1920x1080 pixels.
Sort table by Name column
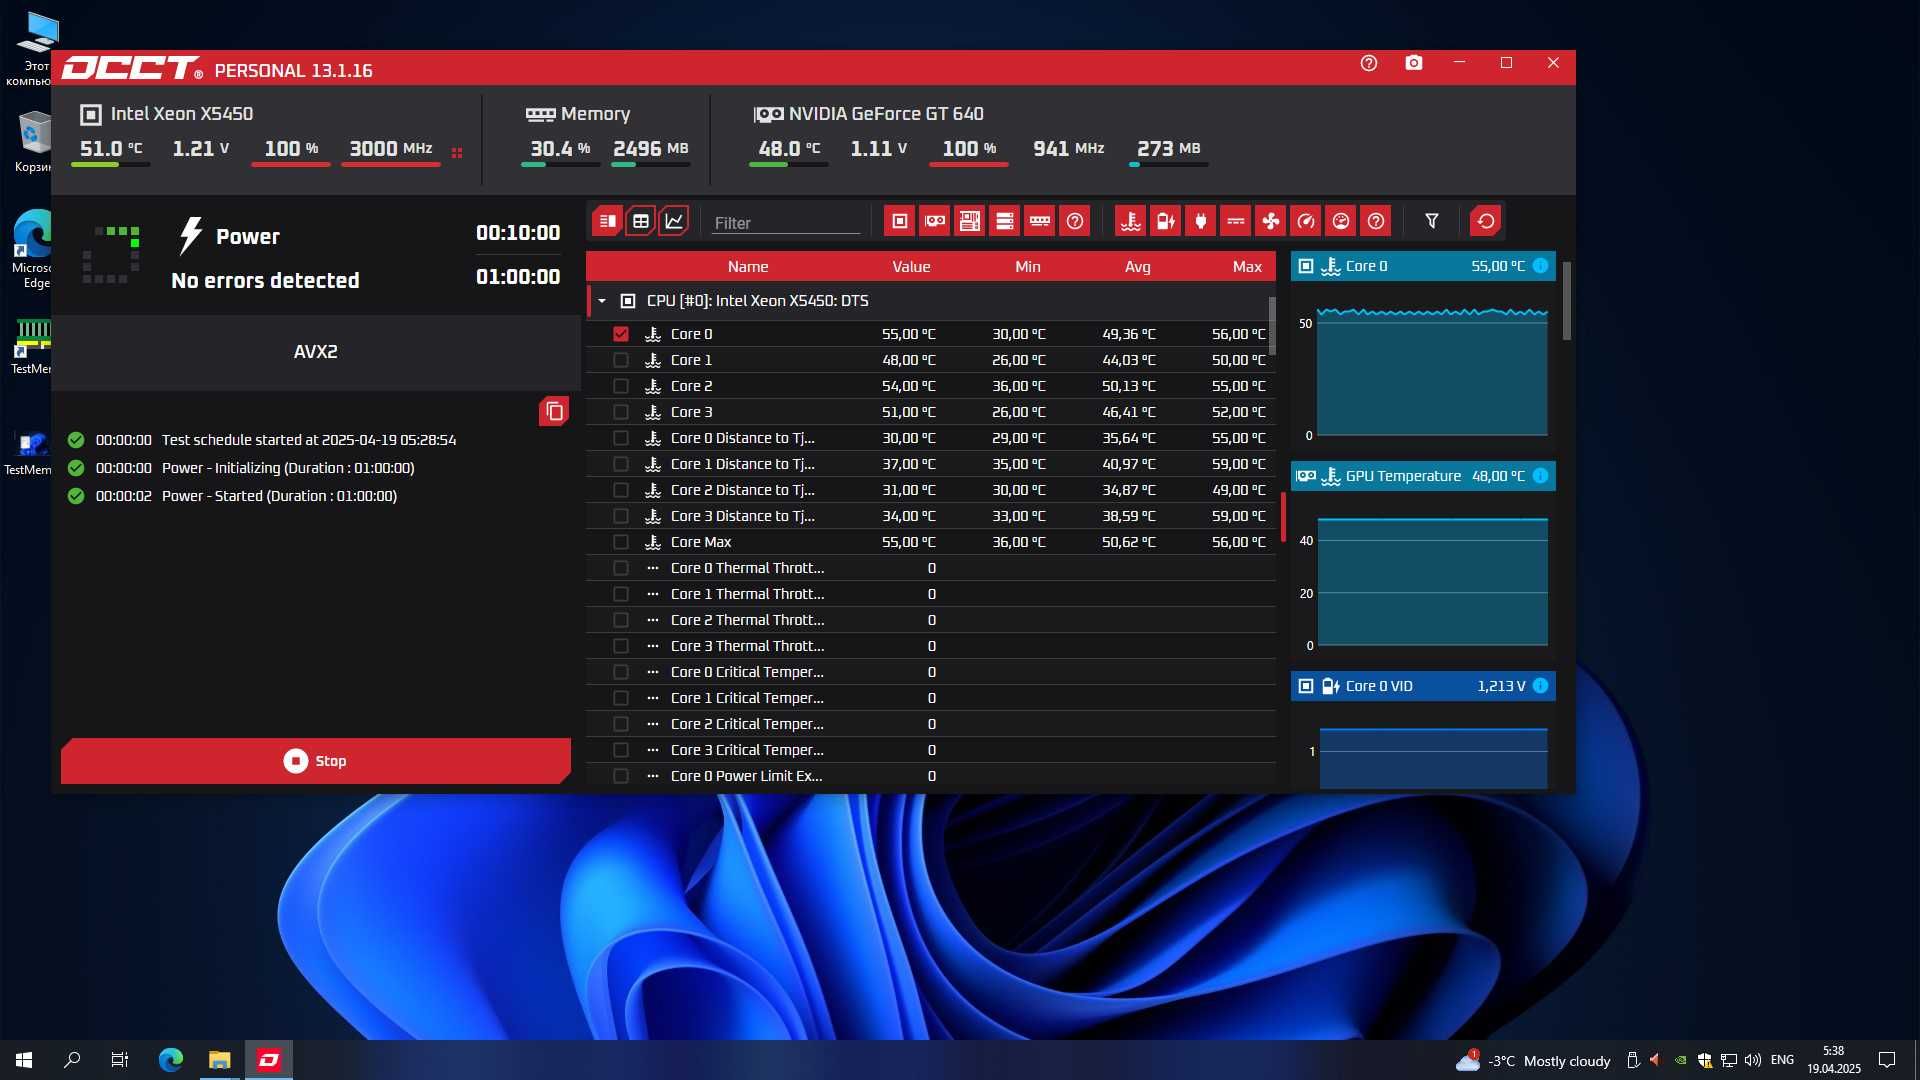point(748,267)
